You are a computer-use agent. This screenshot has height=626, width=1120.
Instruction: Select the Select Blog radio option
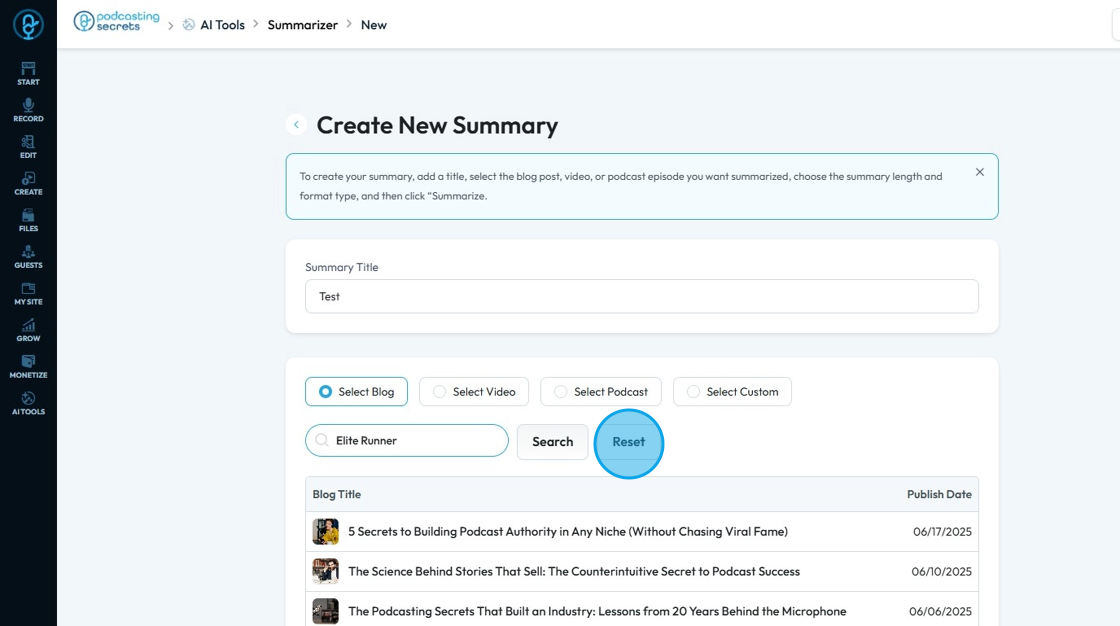click(x=325, y=392)
